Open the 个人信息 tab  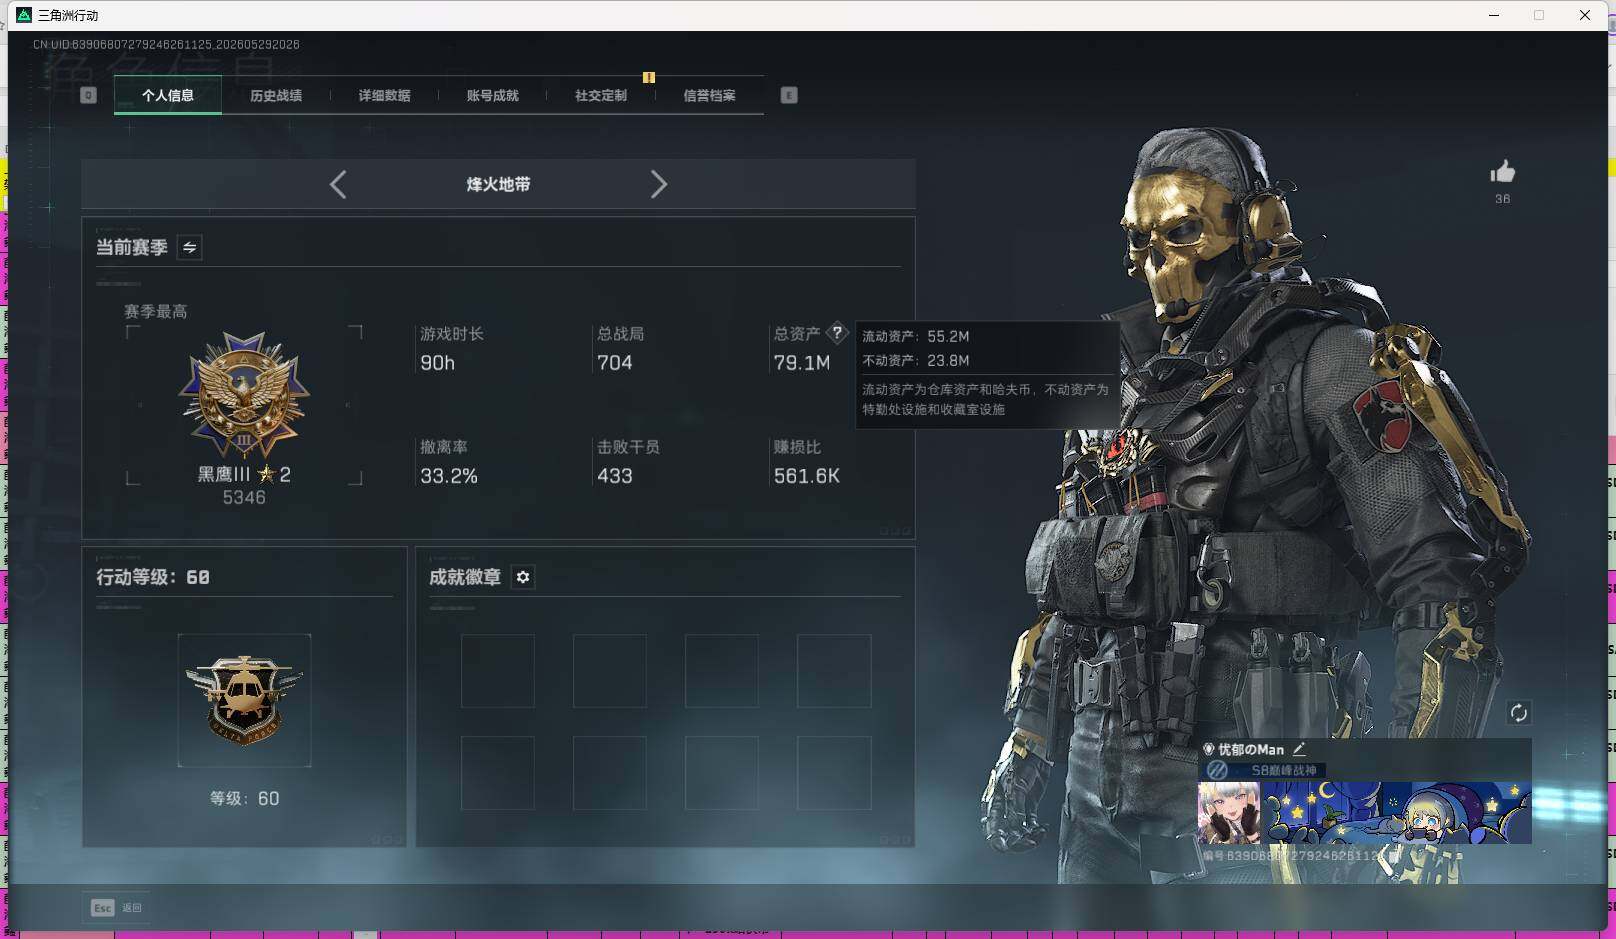pyautogui.click(x=168, y=96)
